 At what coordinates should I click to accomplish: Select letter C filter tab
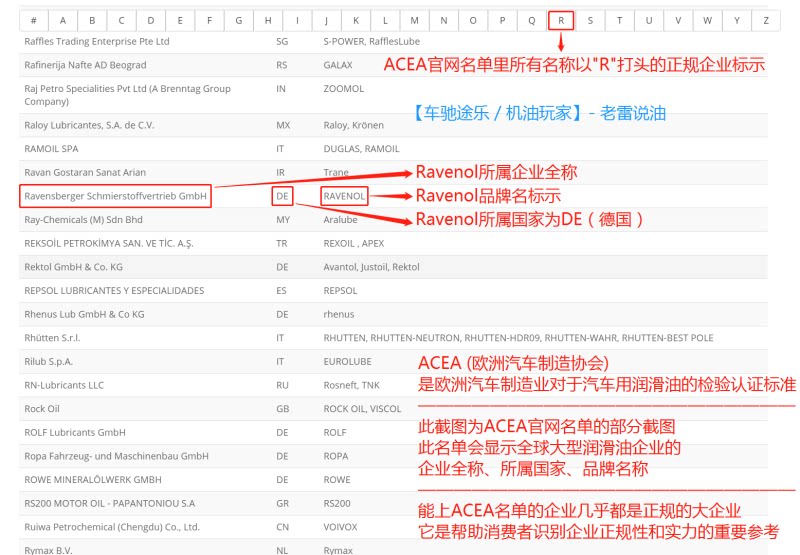click(121, 20)
